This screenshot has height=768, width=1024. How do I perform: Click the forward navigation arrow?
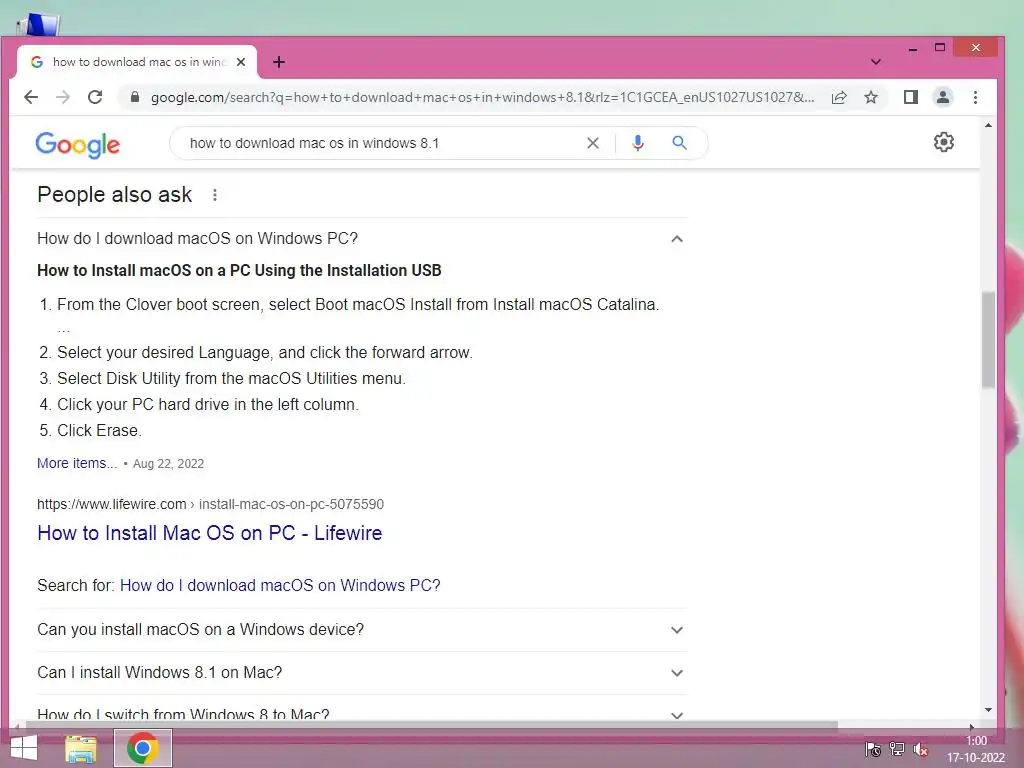pyautogui.click(x=63, y=97)
